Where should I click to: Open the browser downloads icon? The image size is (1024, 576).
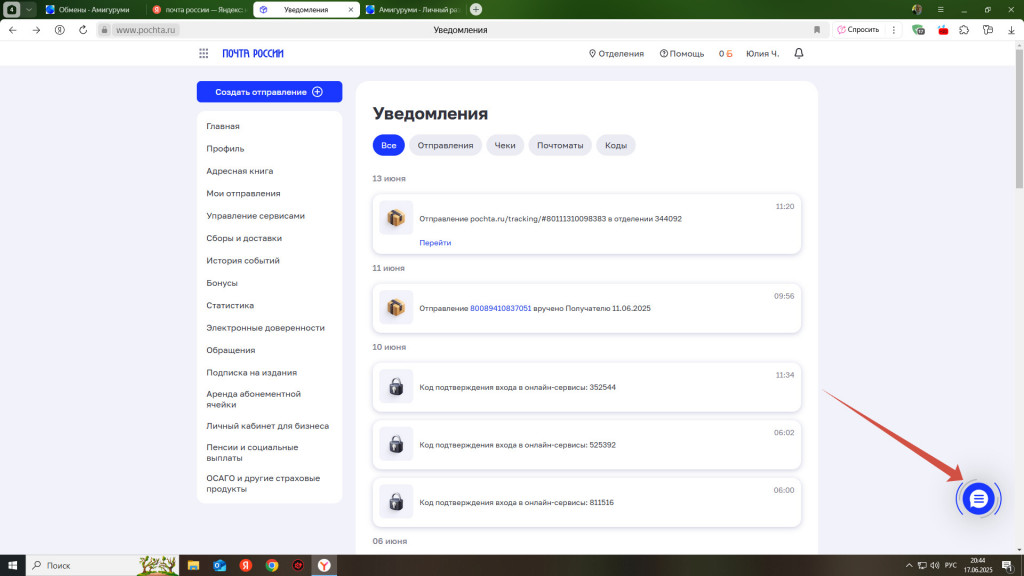click(1011, 30)
